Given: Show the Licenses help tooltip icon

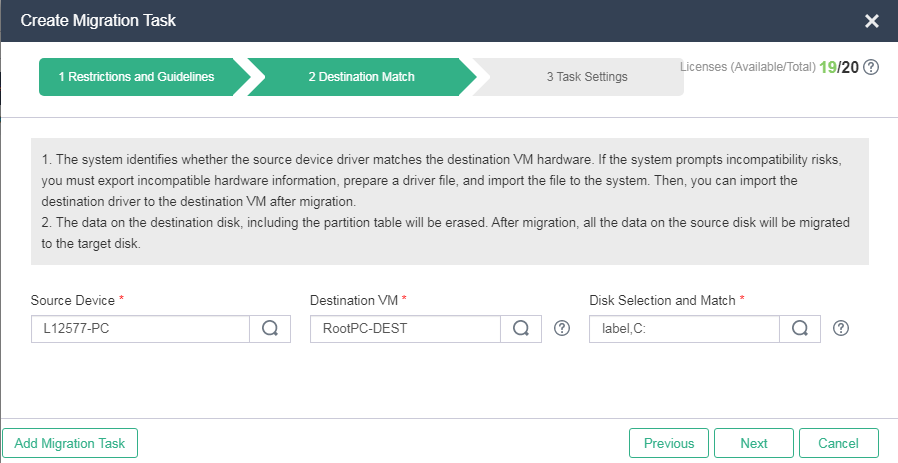Looking at the screenshot, I should 871,67.
